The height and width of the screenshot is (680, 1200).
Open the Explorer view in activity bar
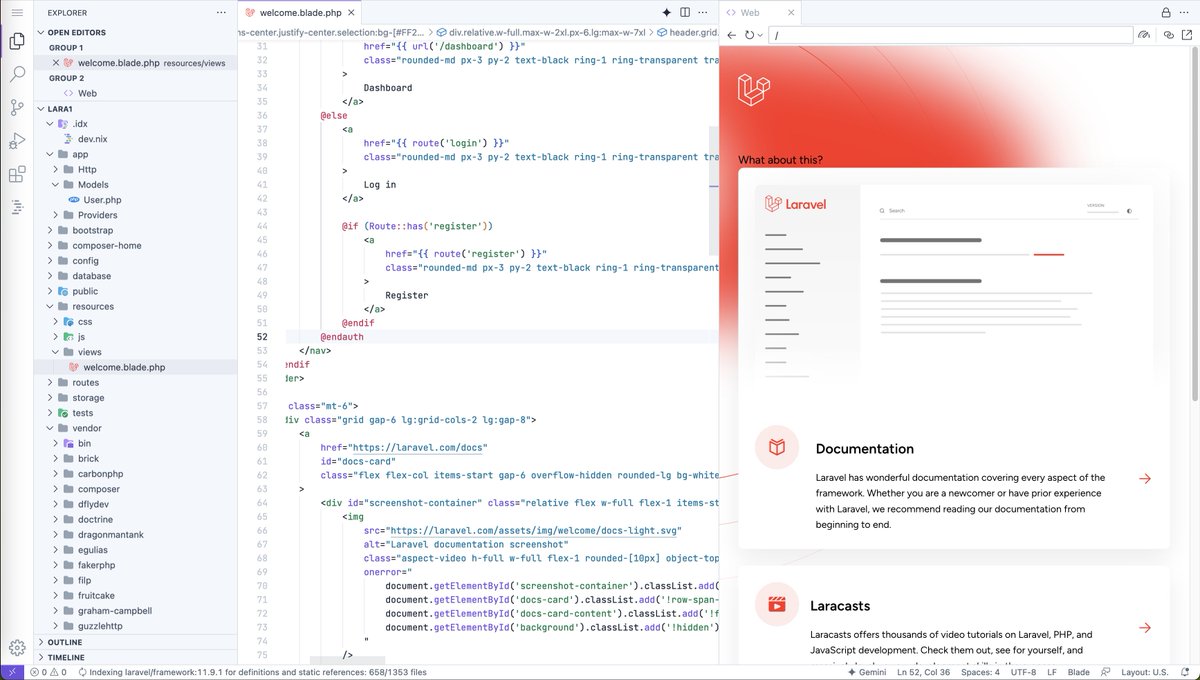17,42
